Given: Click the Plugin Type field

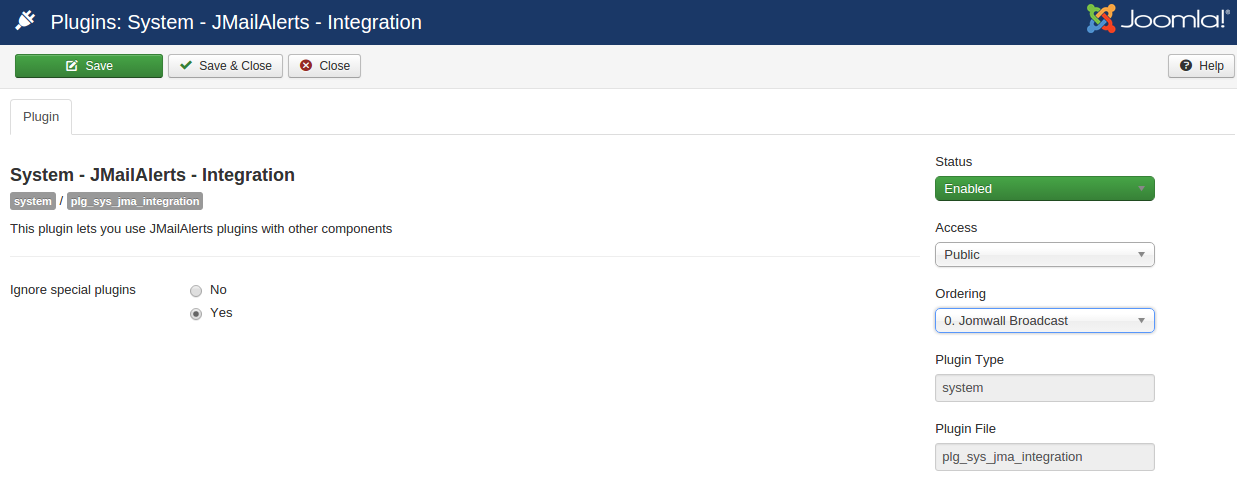Looking at the screenshot, I should coord(1045,388).
